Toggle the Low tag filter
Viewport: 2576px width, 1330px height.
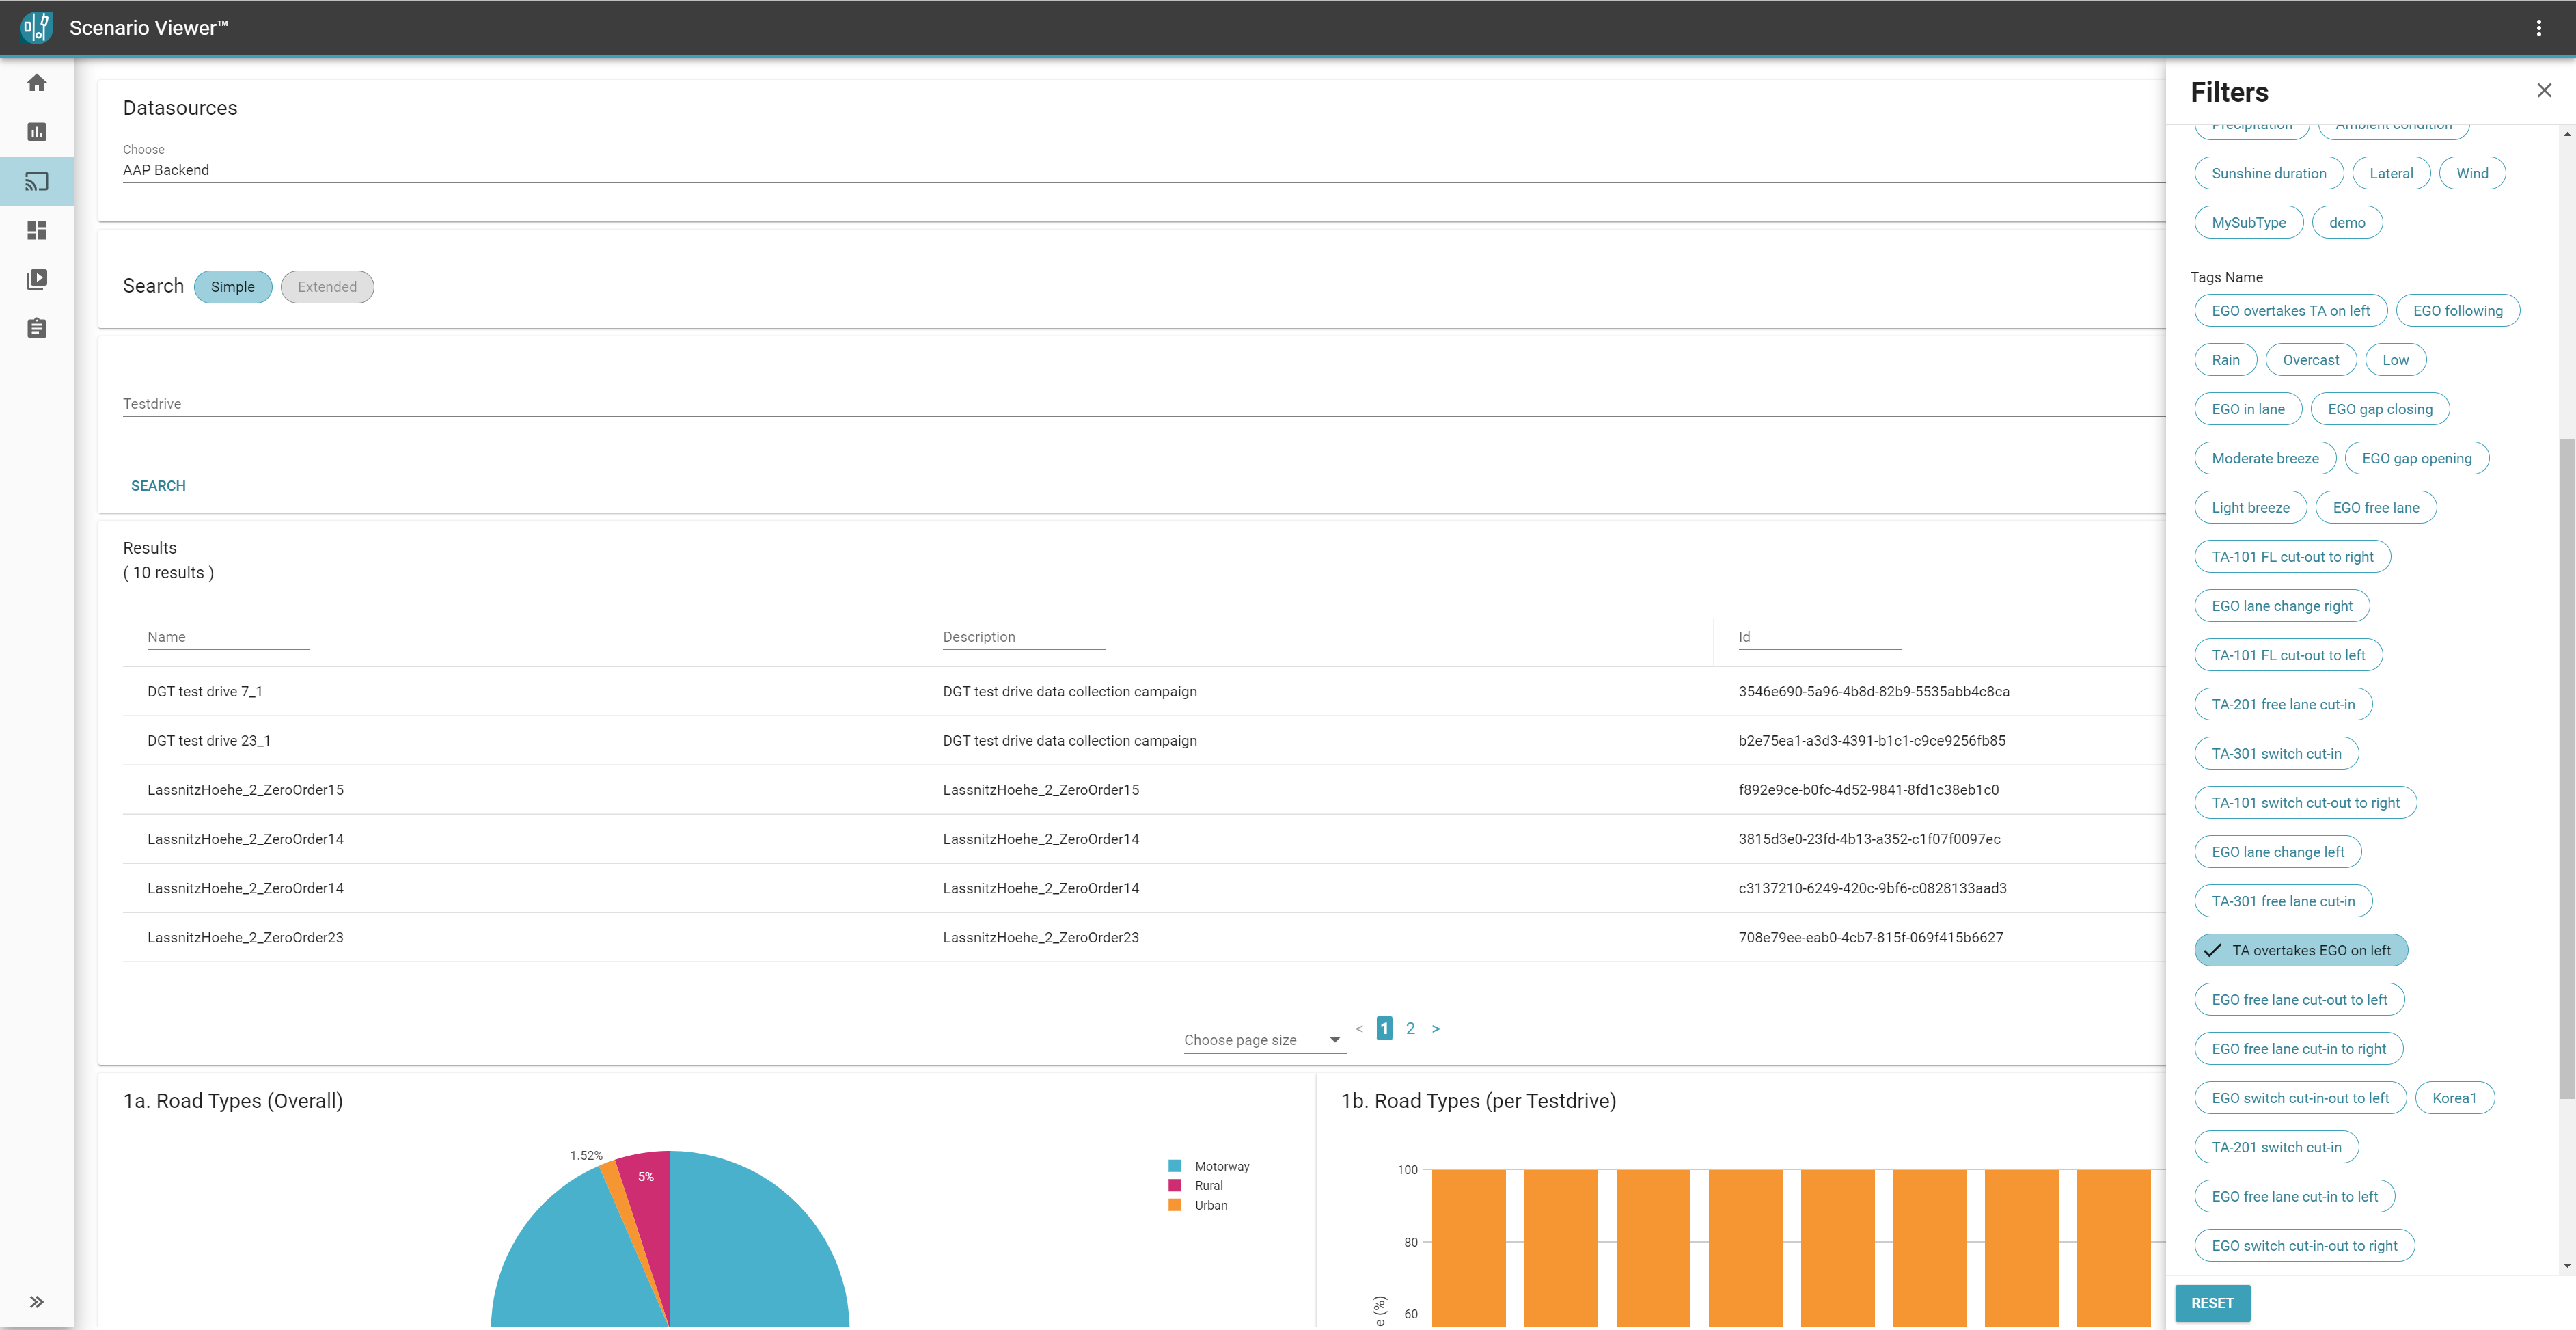[2395, 360]
